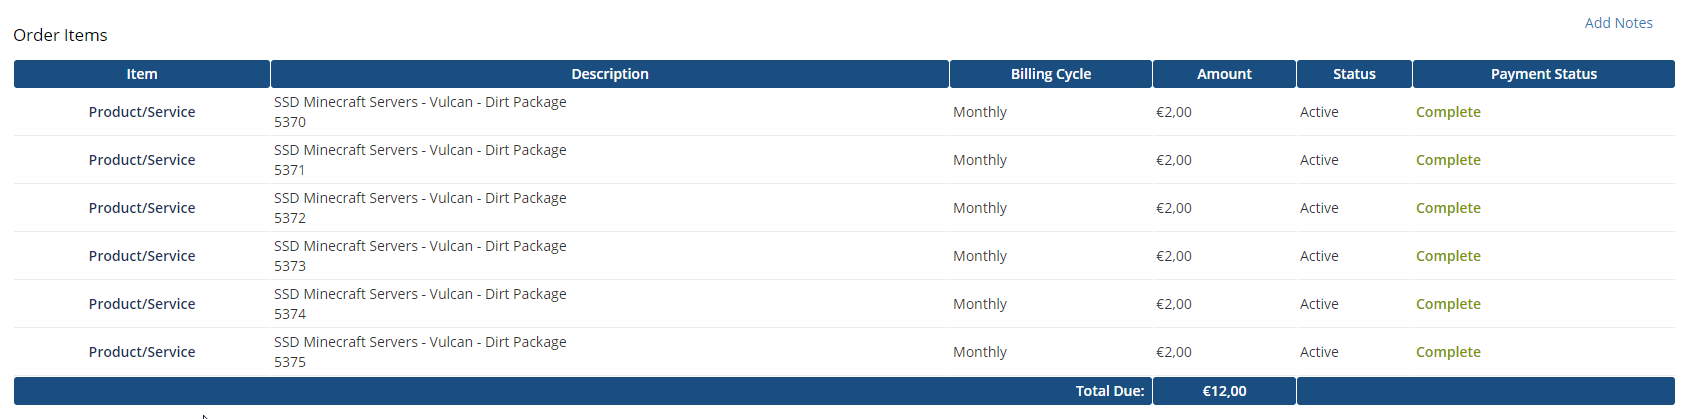
Task: Select the Active status in the 5372 row
Action: point(1319,208)
